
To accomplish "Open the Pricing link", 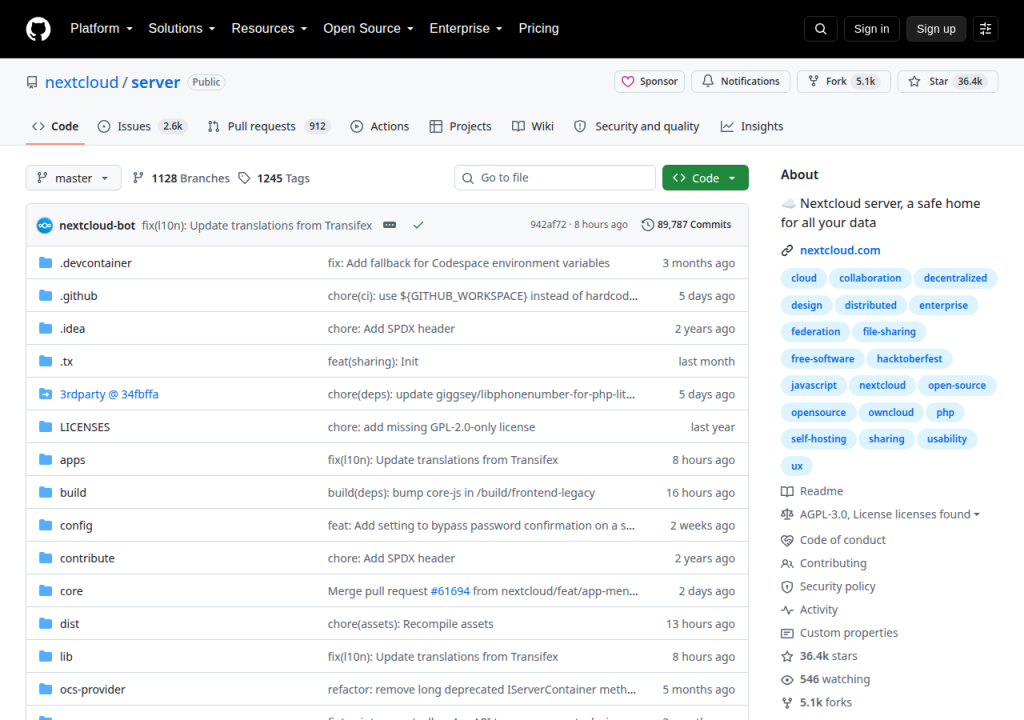I will pyautogui.click(x=538, y=29).
